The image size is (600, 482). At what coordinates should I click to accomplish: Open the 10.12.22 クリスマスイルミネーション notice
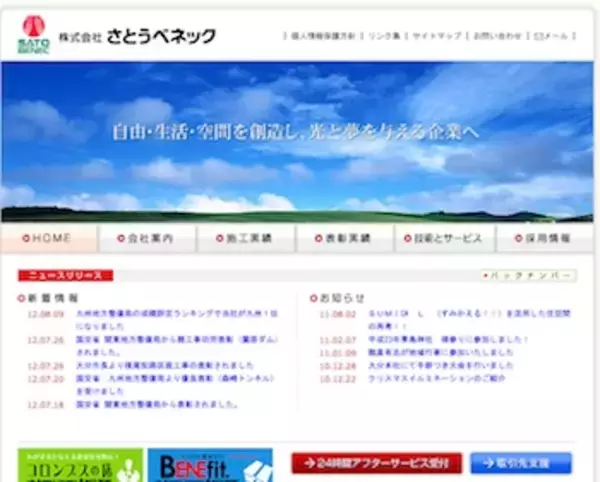(x=437, y=378)
